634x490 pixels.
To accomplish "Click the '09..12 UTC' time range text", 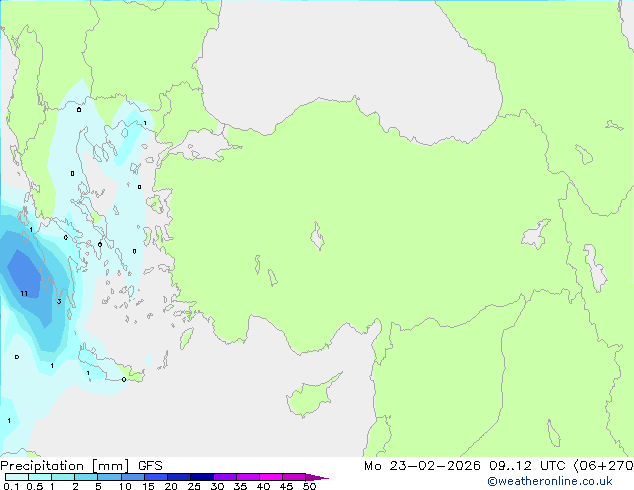I will click(x=527, y=466).
